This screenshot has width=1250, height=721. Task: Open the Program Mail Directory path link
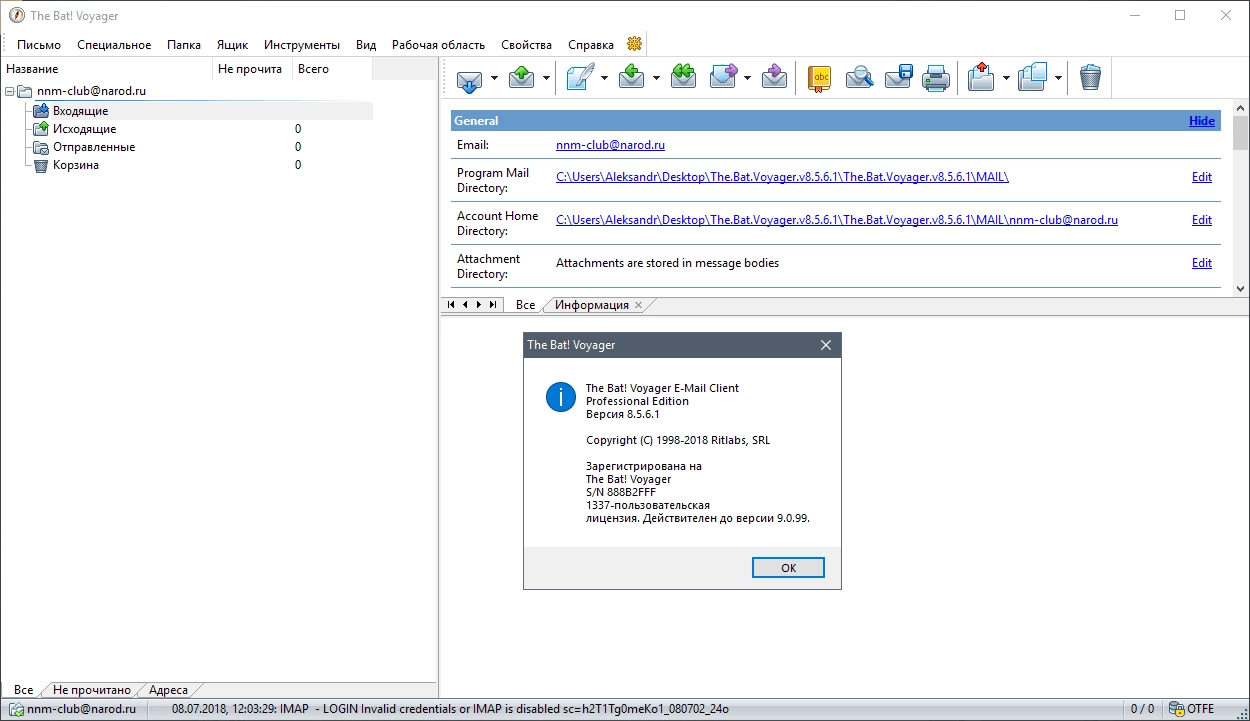click(782, 177)
